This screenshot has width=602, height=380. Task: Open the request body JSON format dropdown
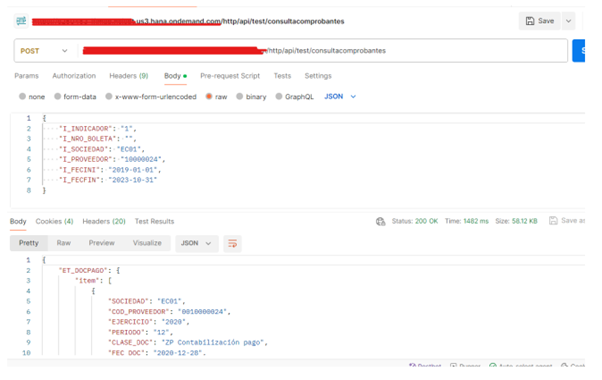tap(340, 96)
